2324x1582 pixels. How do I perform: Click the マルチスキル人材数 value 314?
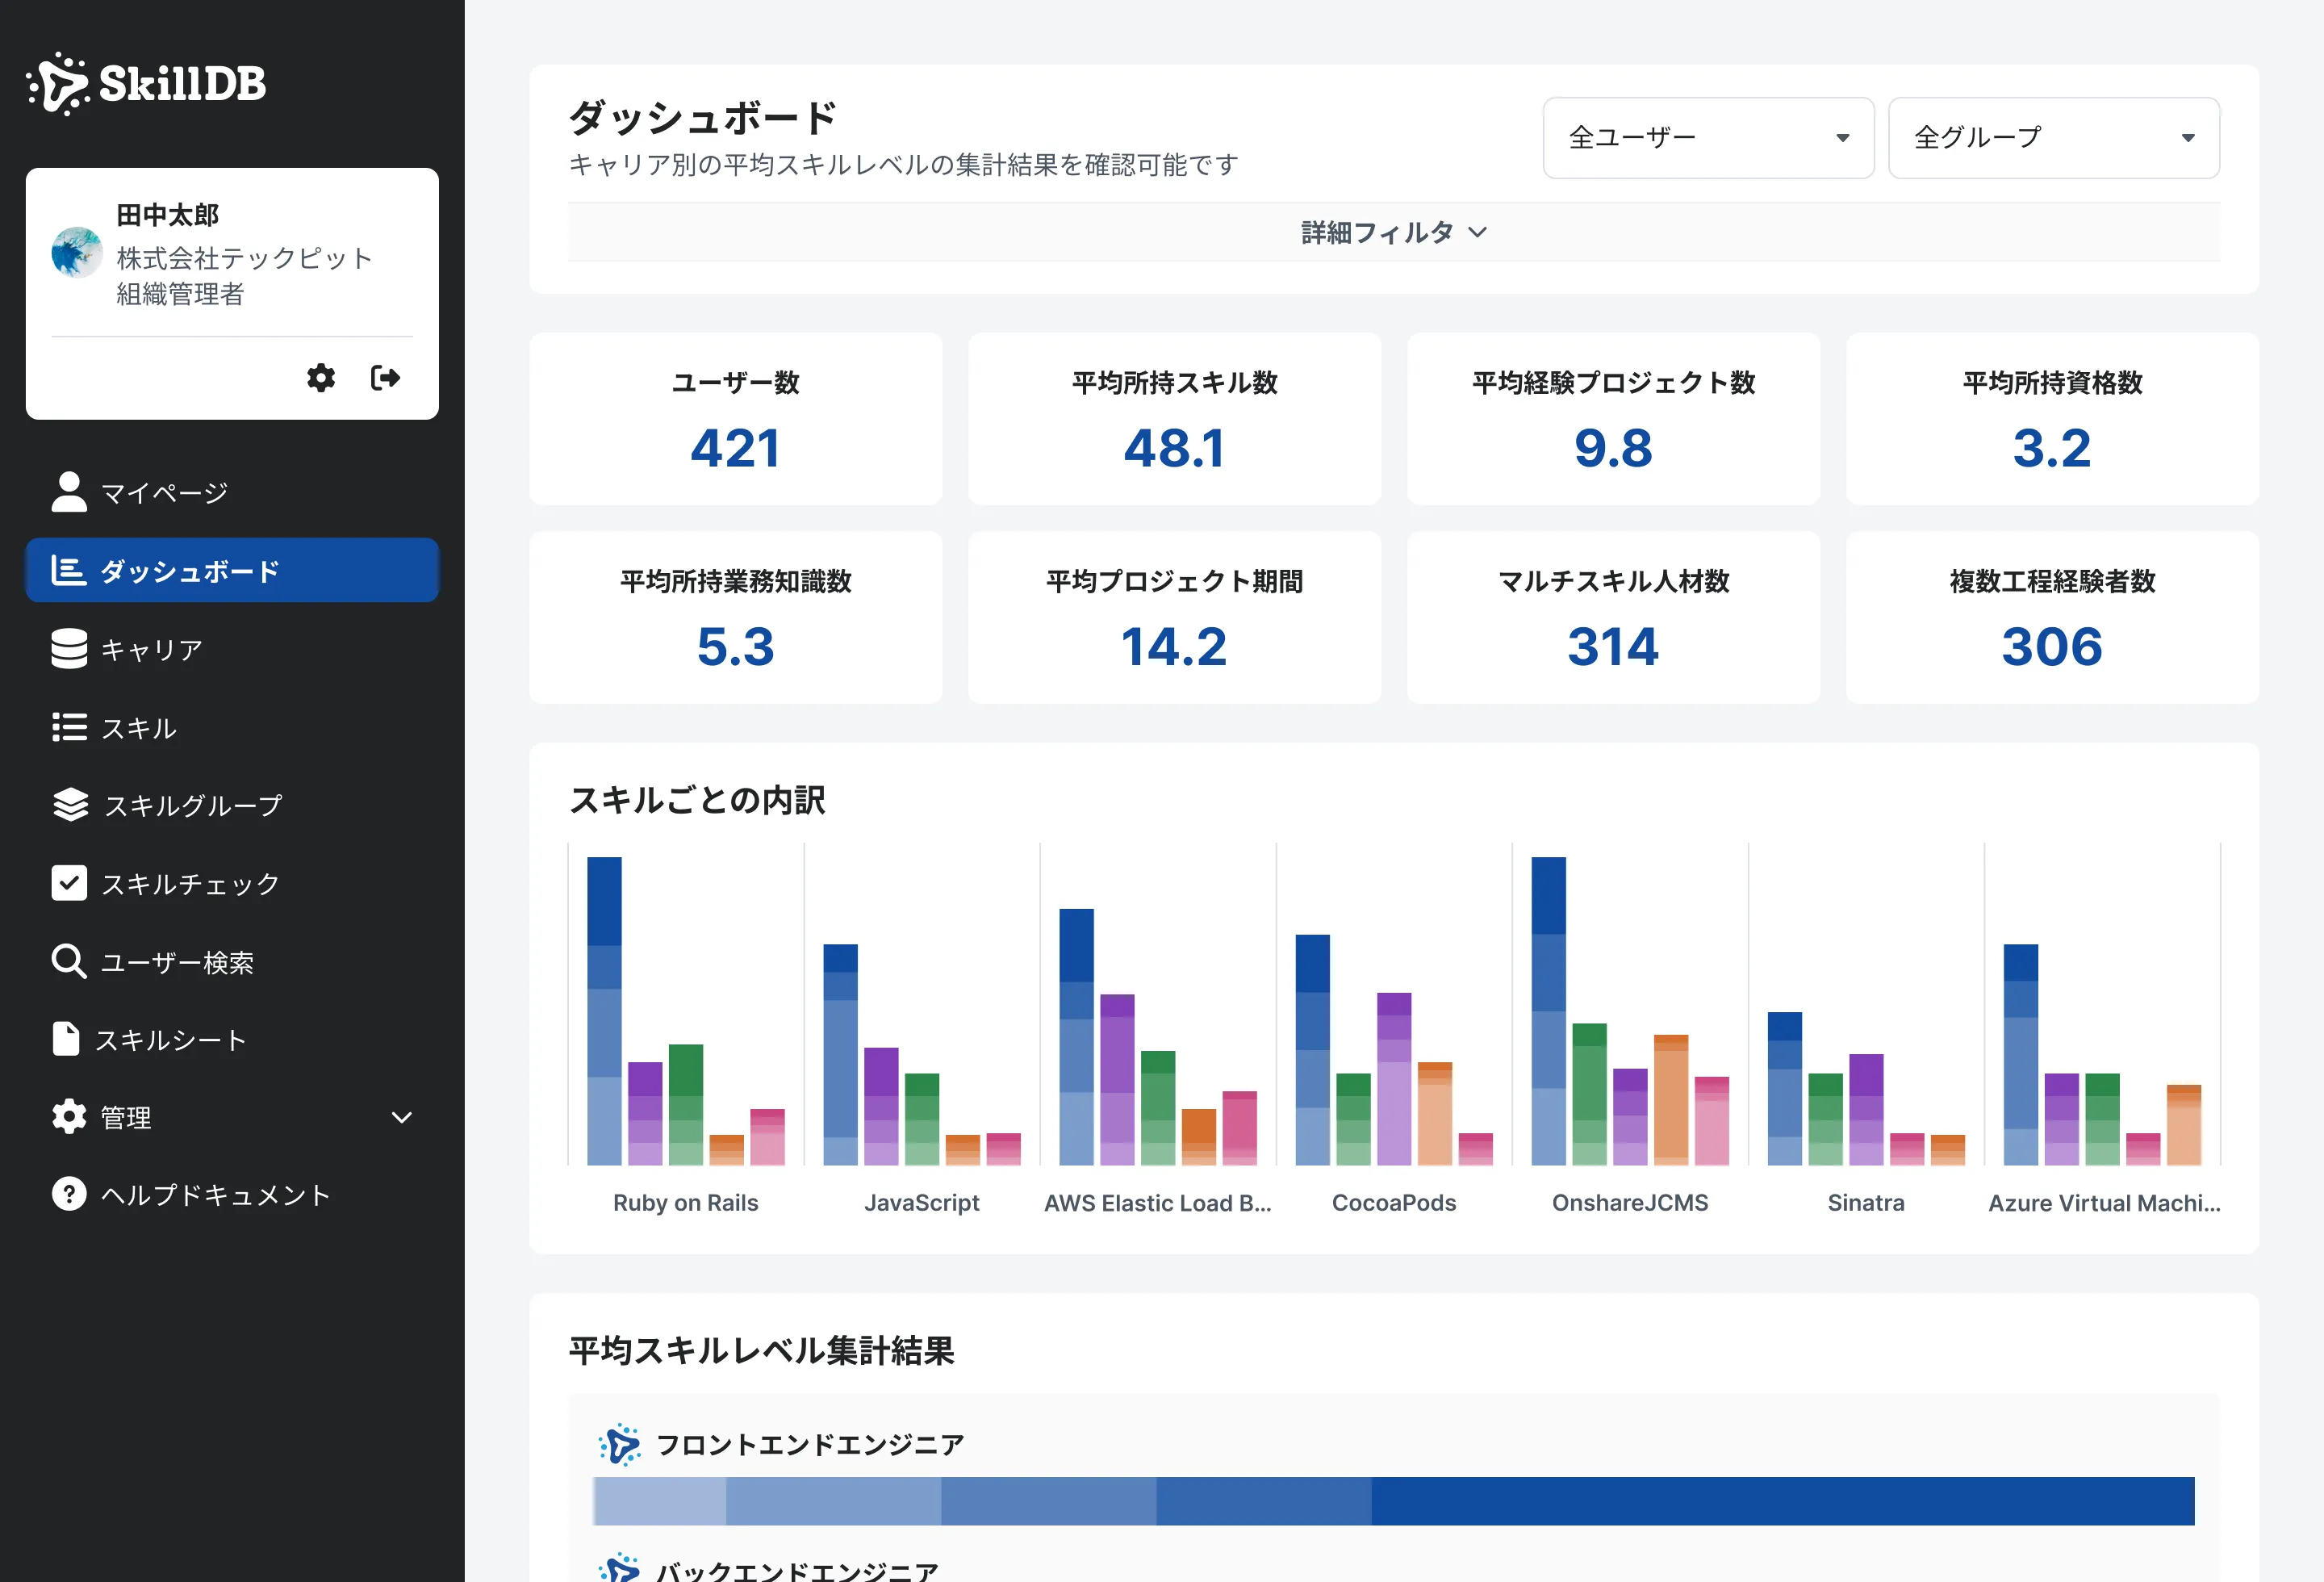click(x=1613, y=647)
